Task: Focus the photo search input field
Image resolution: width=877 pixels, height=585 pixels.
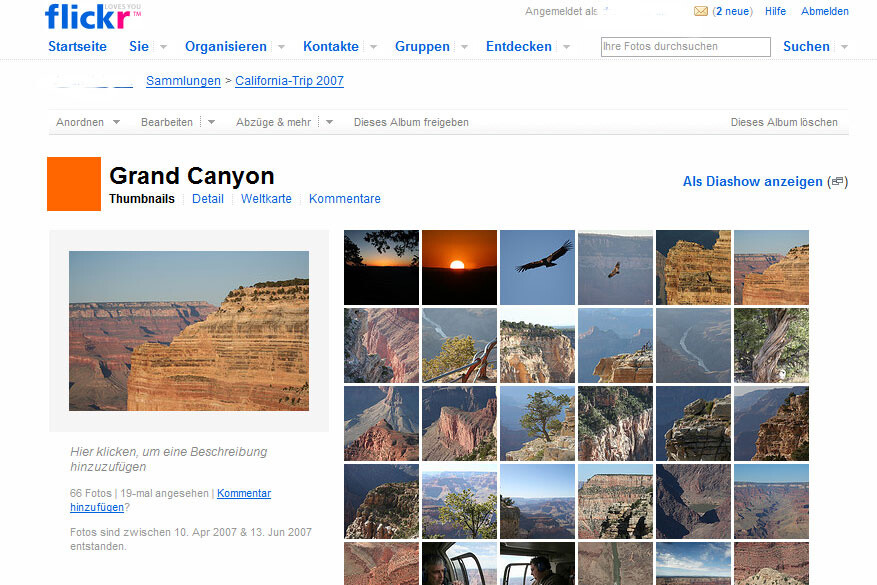Action: tap(685, 47)
